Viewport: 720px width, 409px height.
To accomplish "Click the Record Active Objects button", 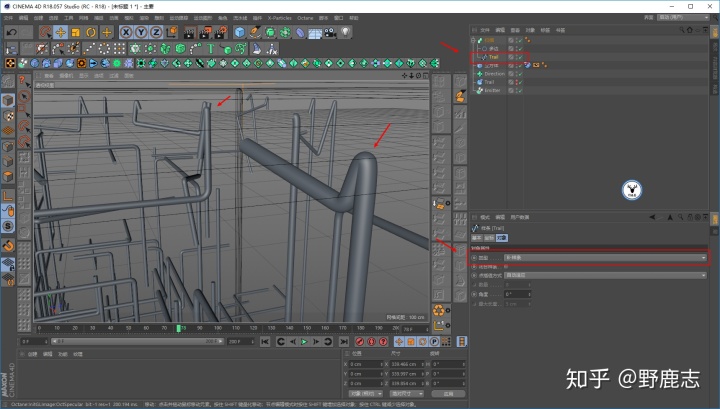I will pos(360,342).
